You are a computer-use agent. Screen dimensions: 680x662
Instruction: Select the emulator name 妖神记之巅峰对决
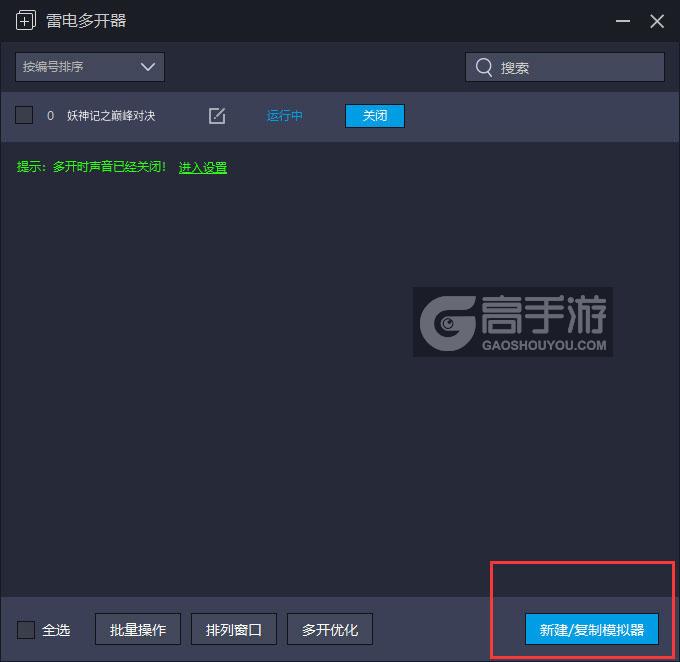point(111,116)
